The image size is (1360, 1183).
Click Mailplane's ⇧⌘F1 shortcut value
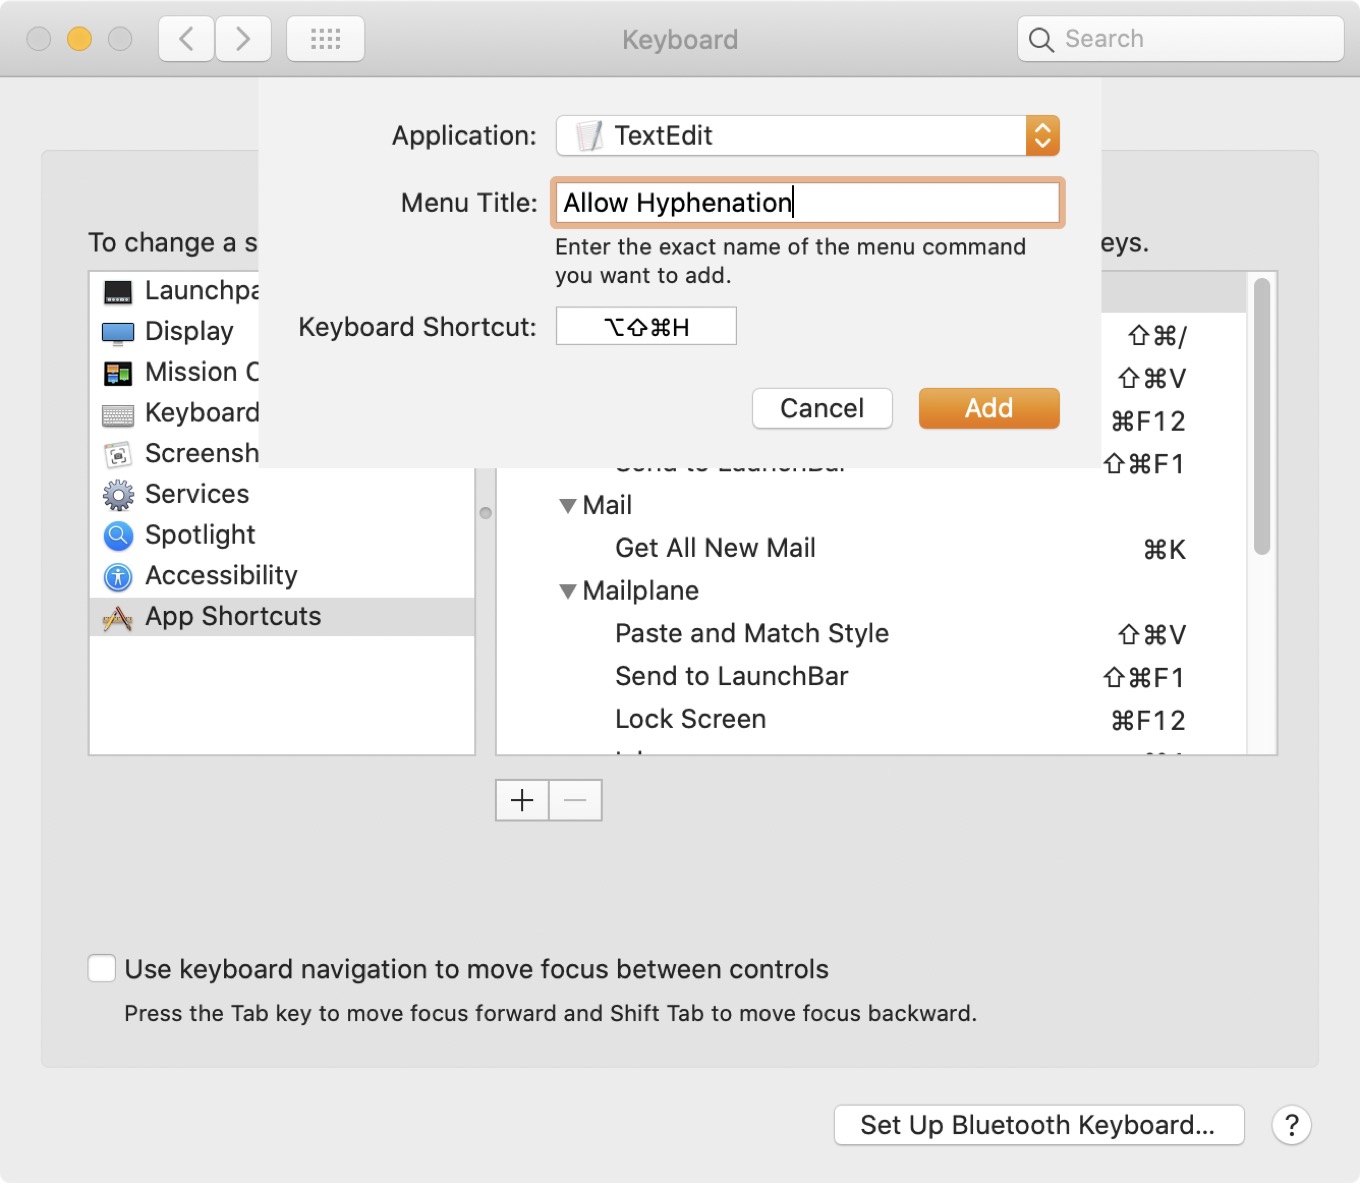click(1145, 678)
